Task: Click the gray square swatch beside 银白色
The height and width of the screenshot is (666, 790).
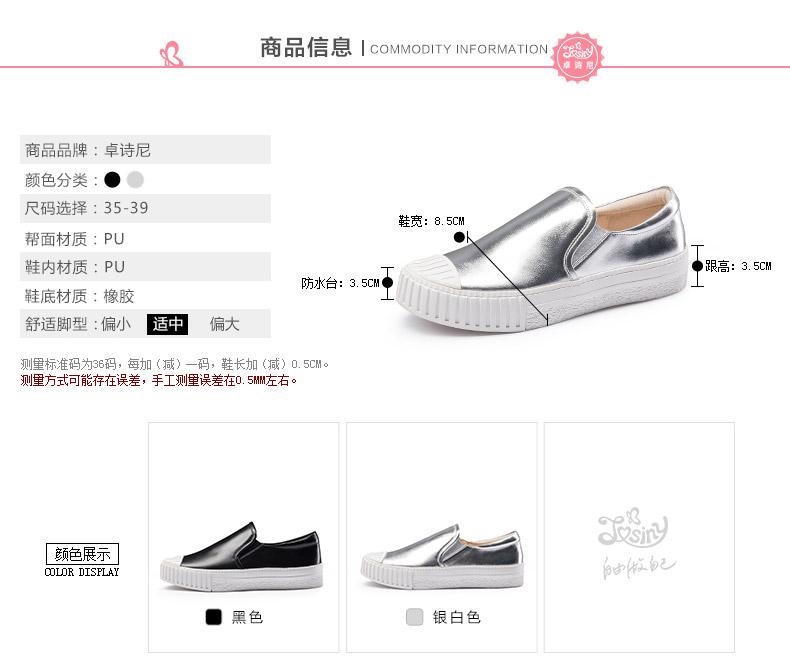Action: click(414, 617)
